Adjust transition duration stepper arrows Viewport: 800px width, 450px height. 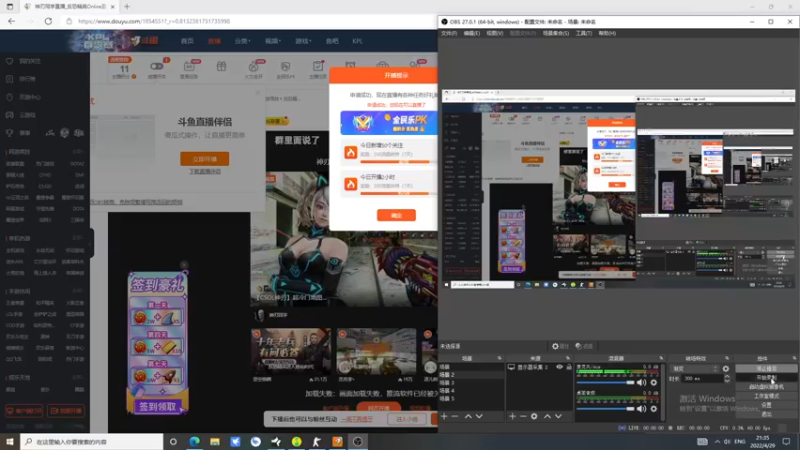[727, 379]
